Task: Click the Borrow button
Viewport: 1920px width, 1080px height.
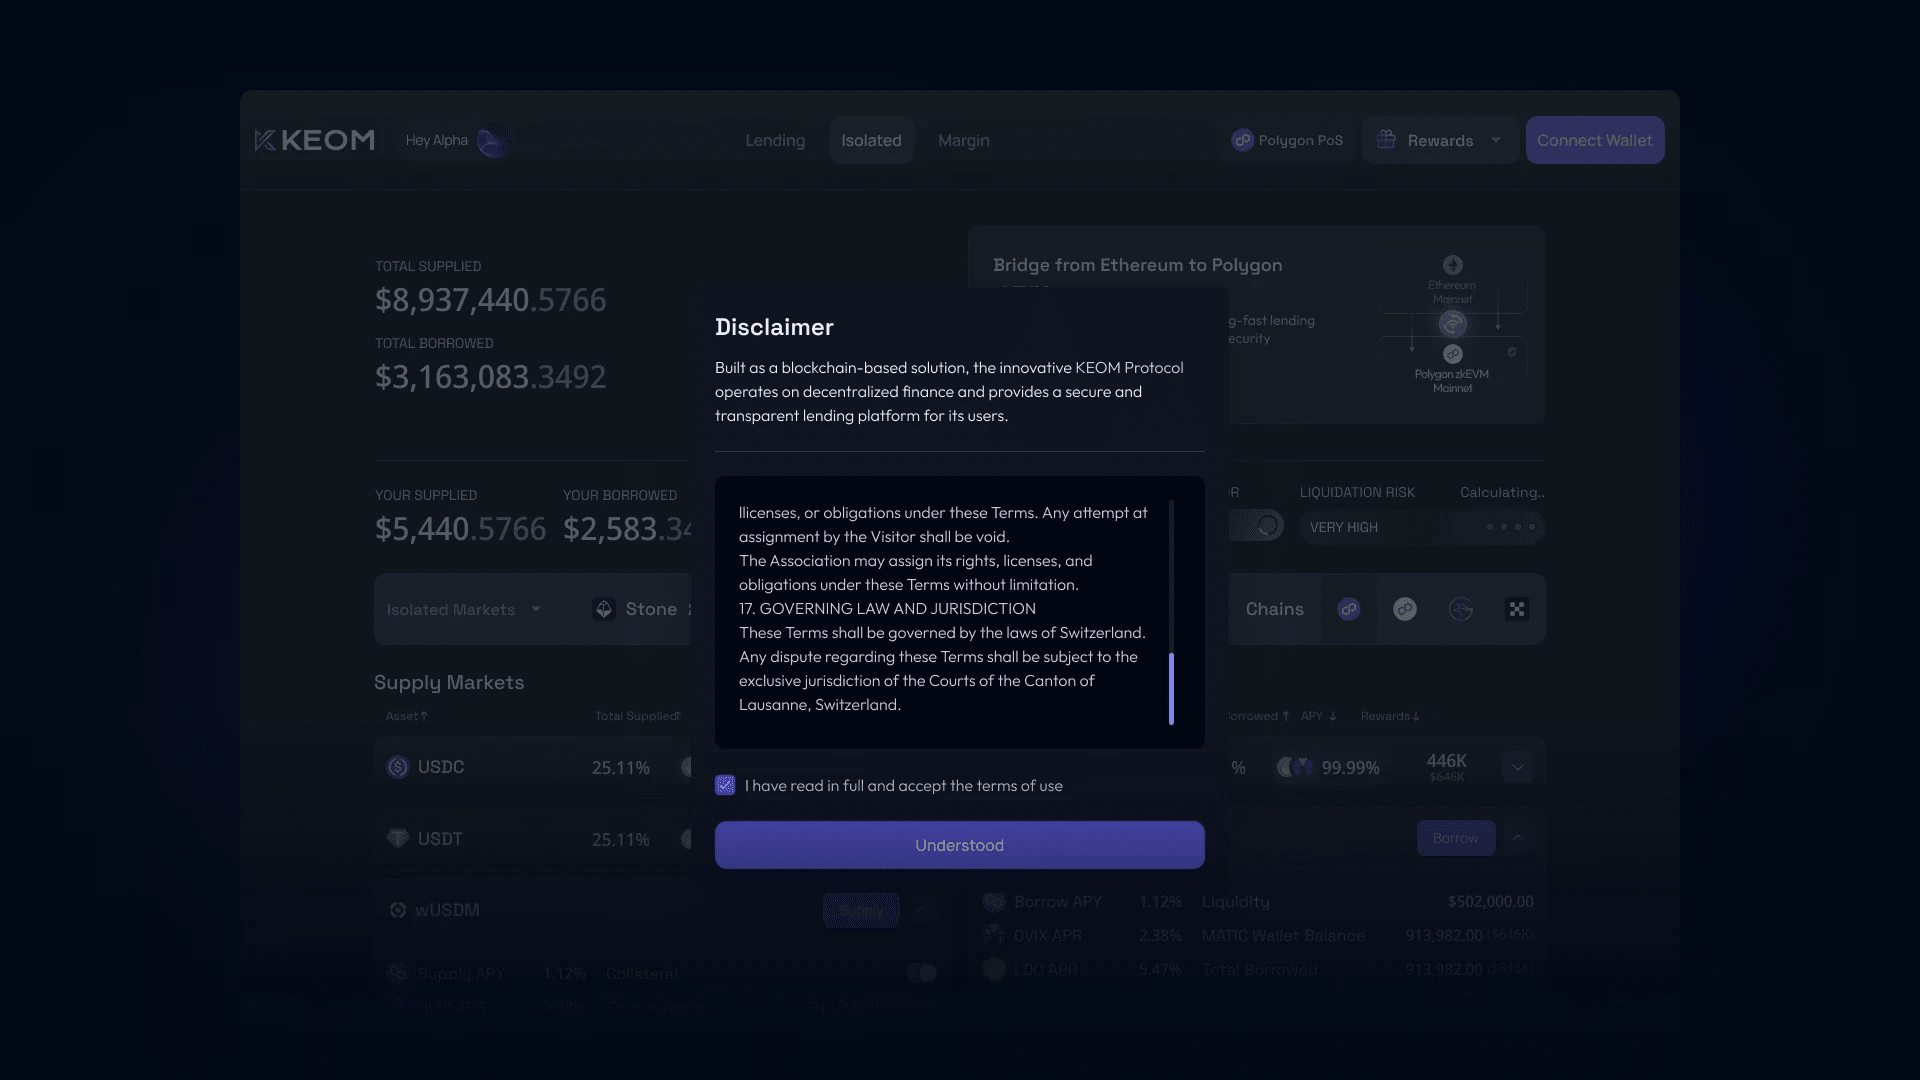Action: pyautogui.click(x=1456, y=838)
